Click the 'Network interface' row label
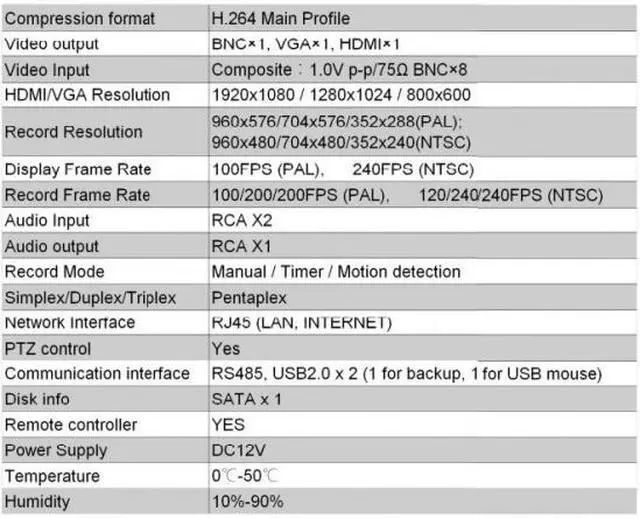 69,323
